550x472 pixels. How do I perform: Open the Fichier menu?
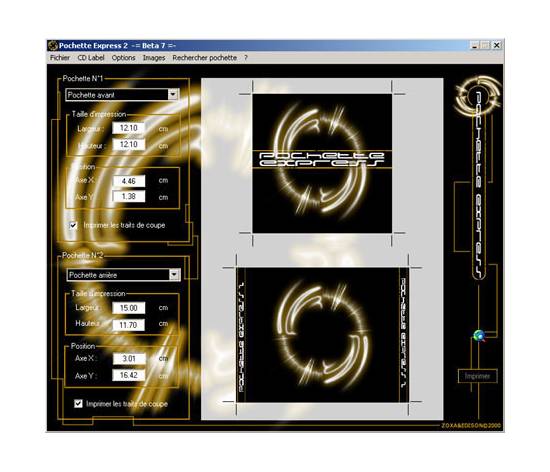60,58
